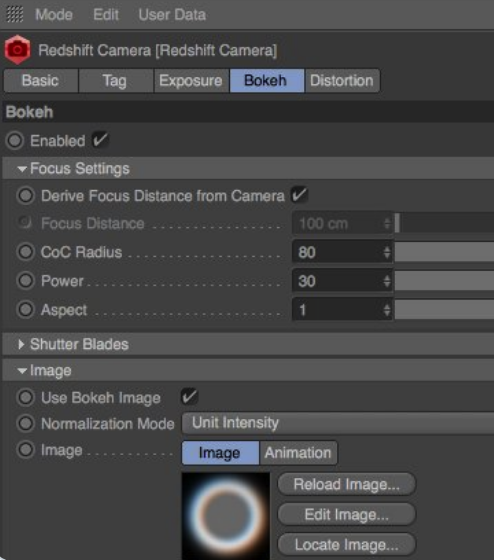Image resolution: width=494 pixels, height=560 pixels.
Task: Switch to the Distortion tab
Action: (342, 81)
